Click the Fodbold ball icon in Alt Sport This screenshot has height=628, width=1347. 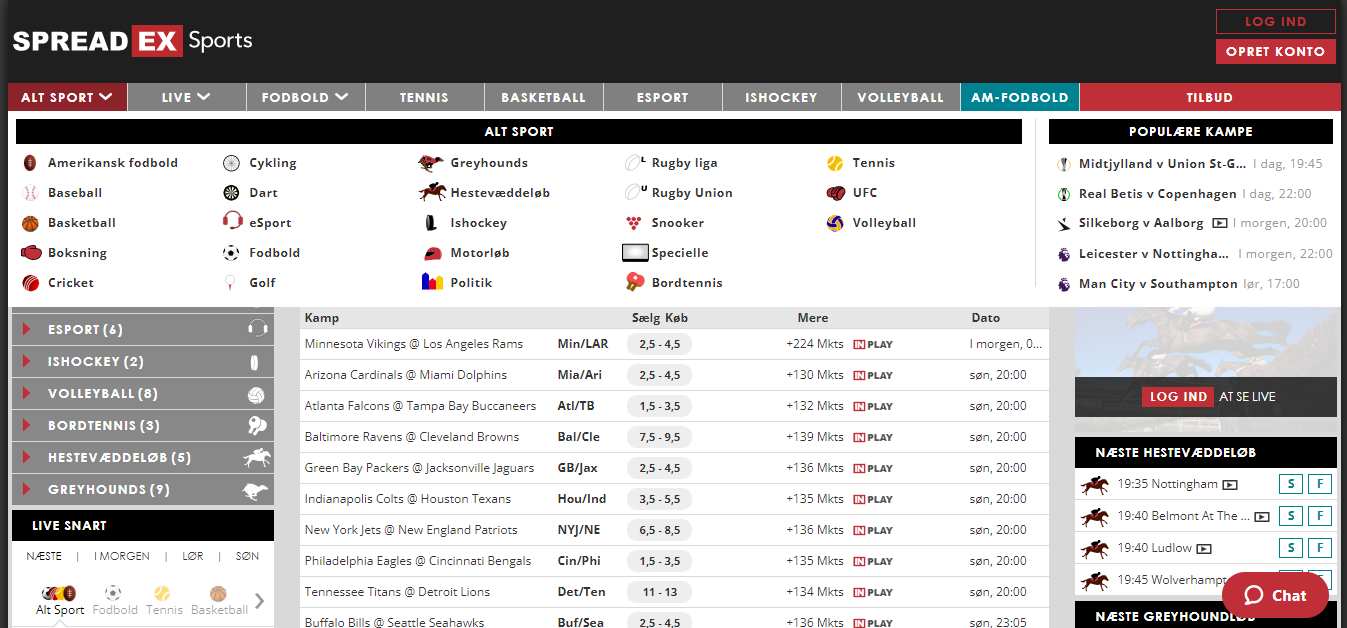[231, 253]
